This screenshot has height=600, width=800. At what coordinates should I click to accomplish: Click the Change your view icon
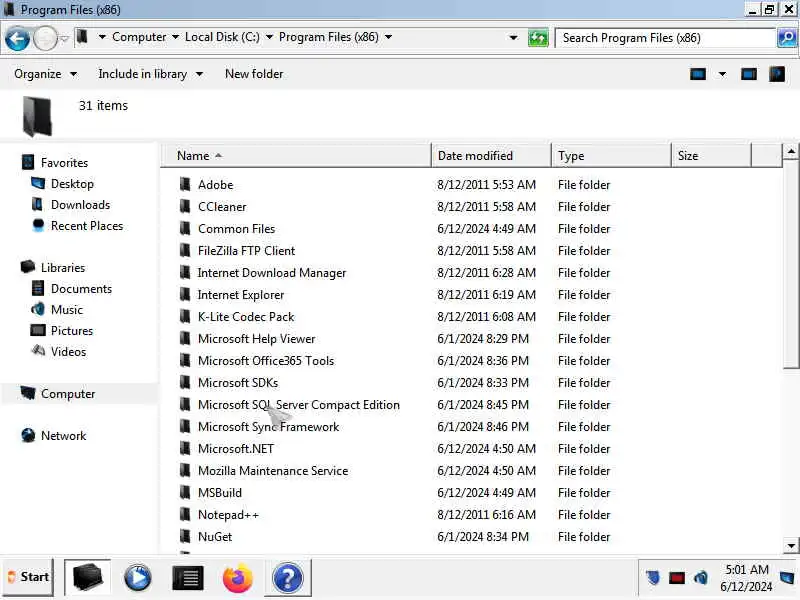tap(697, 74)
